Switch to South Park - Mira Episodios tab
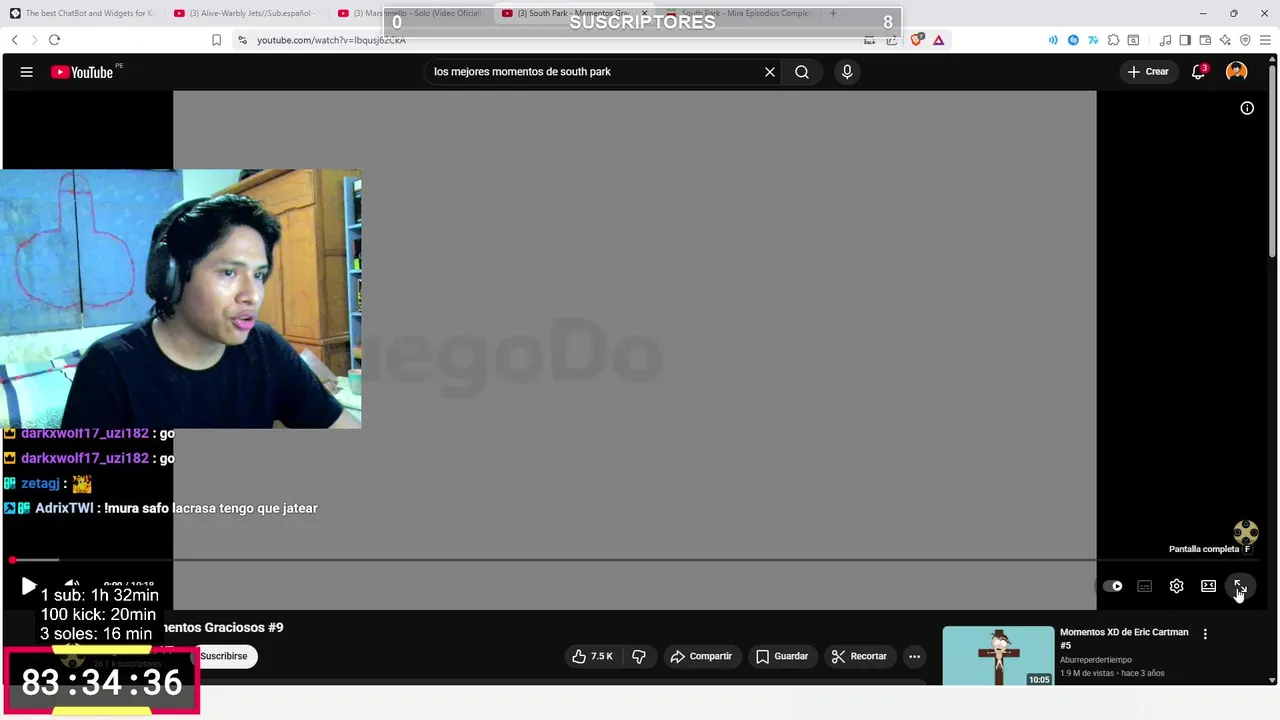This screenshot has height=720, width=1280. point(740,13)
